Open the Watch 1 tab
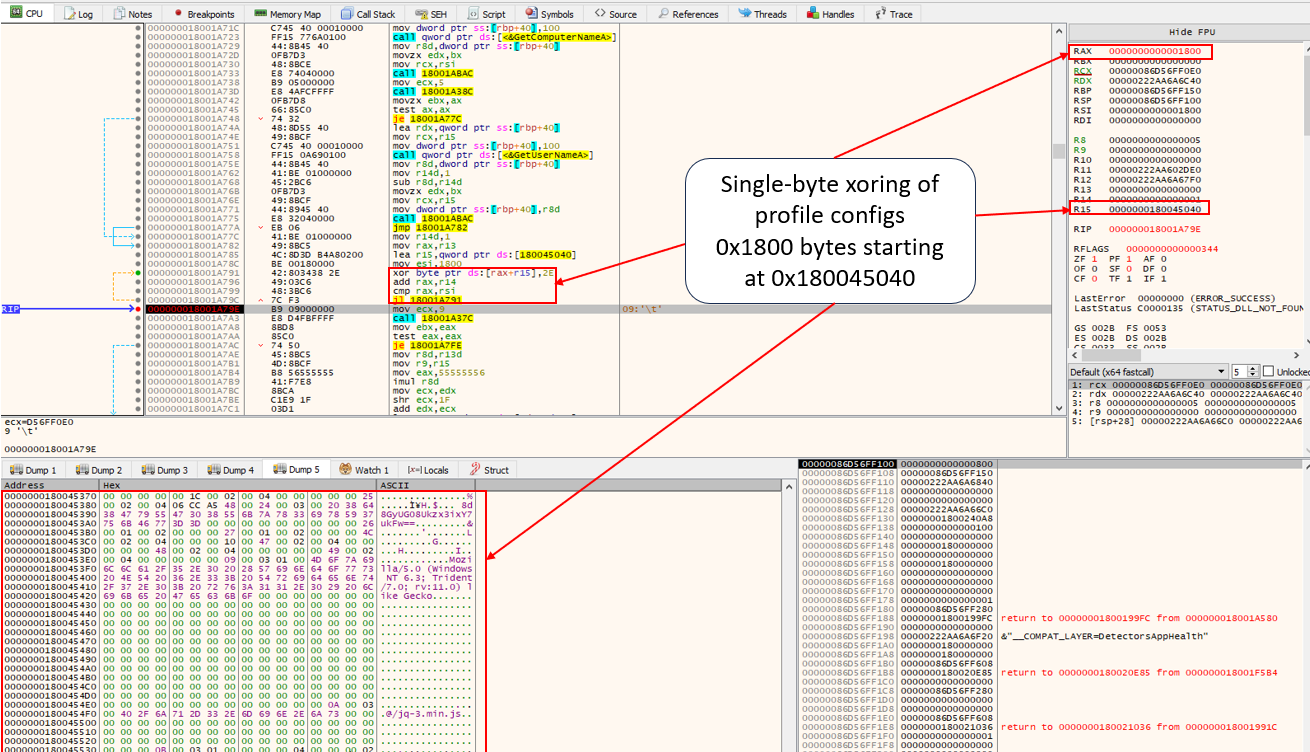This screenshot has height=752, width=1310. [364, 469]
